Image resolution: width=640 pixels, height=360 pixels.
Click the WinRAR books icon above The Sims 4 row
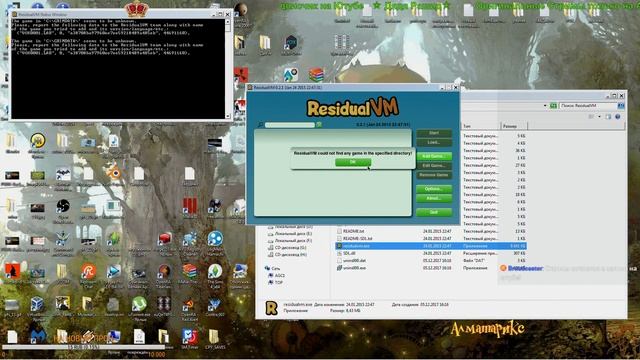click(189, 271)
